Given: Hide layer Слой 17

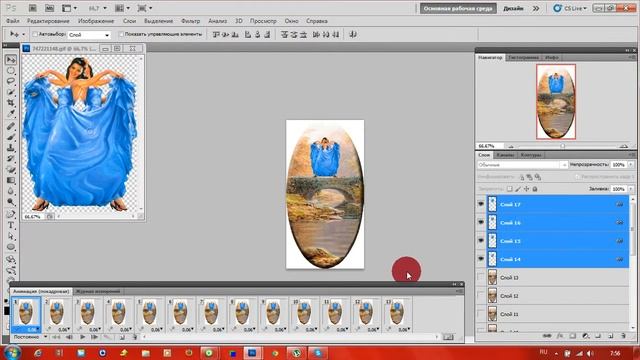Looking at the screenshot, I should coord(481,204).
